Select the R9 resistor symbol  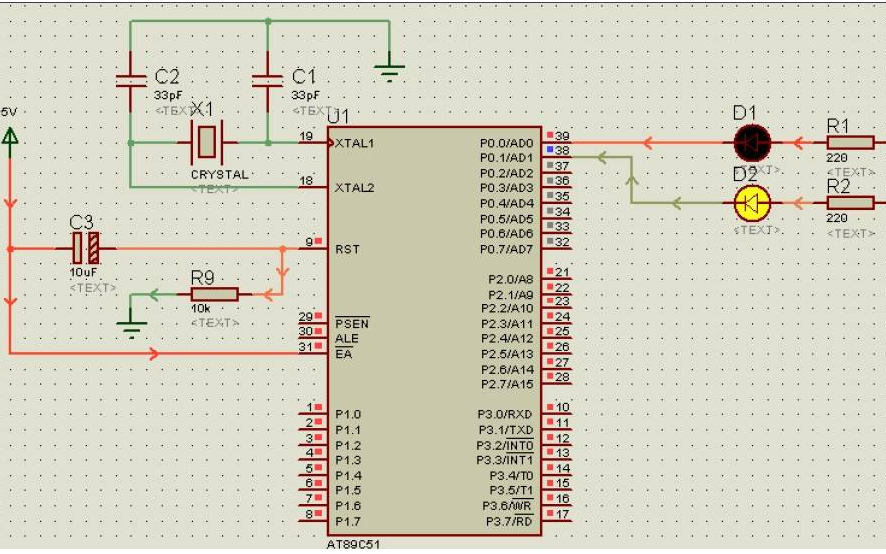213,294
